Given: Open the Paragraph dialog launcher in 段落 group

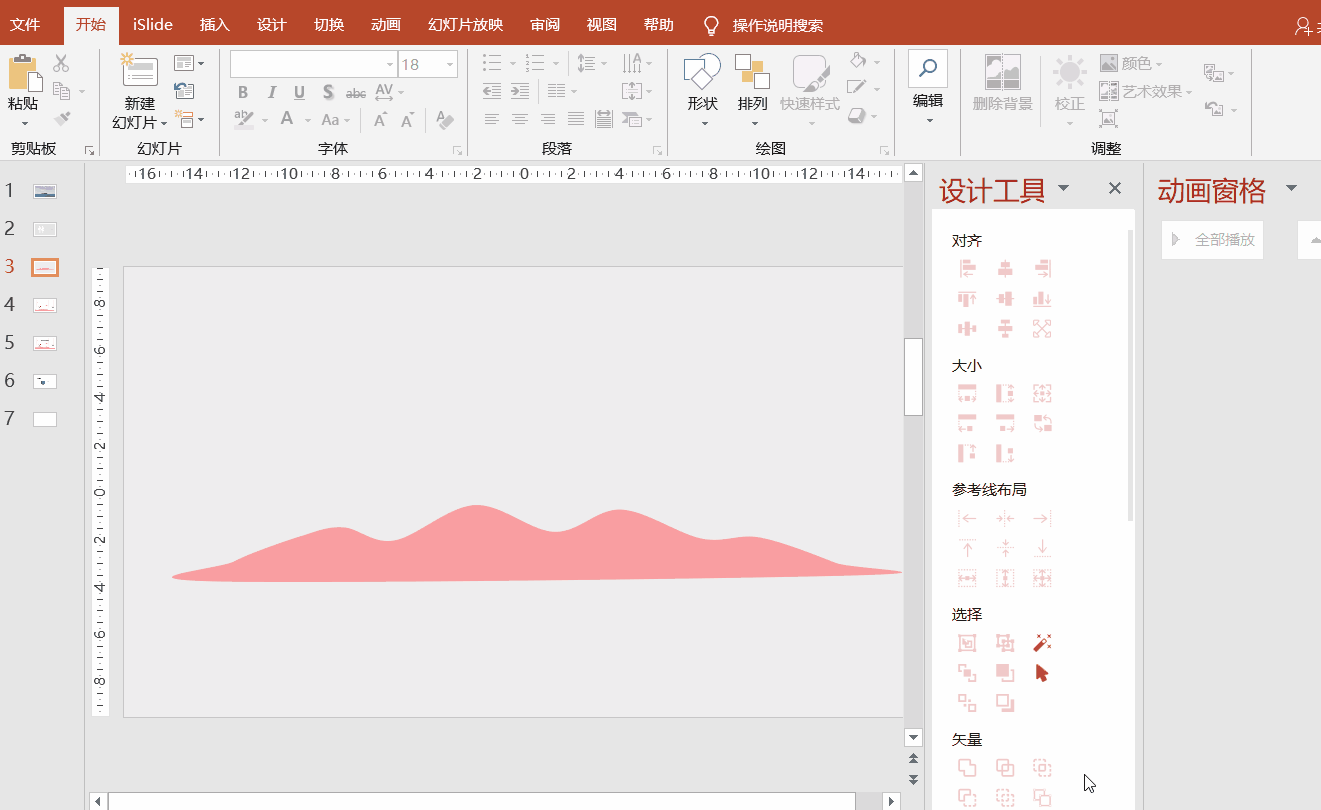Looking at the screenshot, I should 658,150.
